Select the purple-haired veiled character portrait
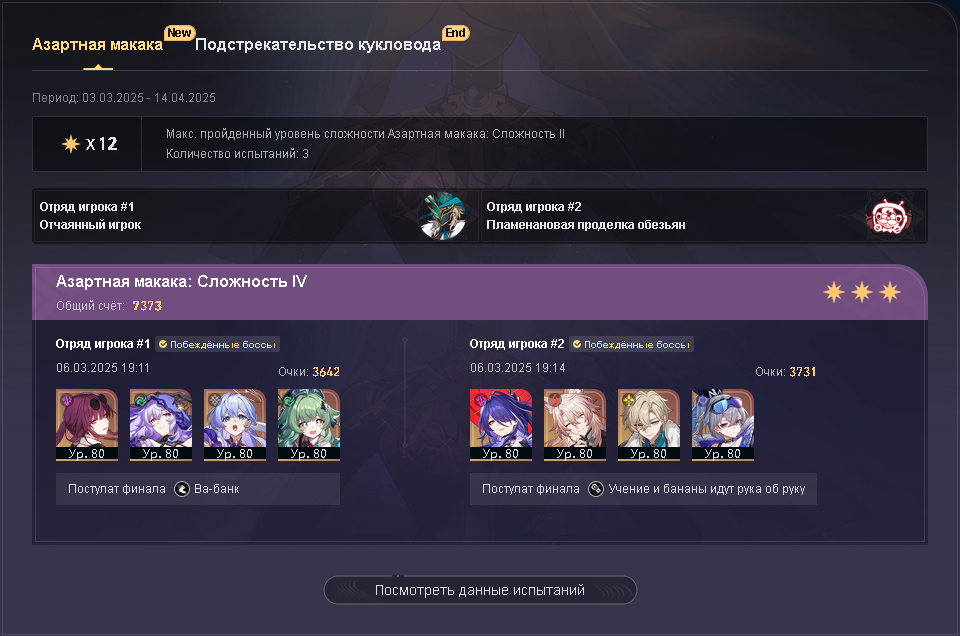The width and height of the screenshot is (960, 636). (x=161, y=425)
